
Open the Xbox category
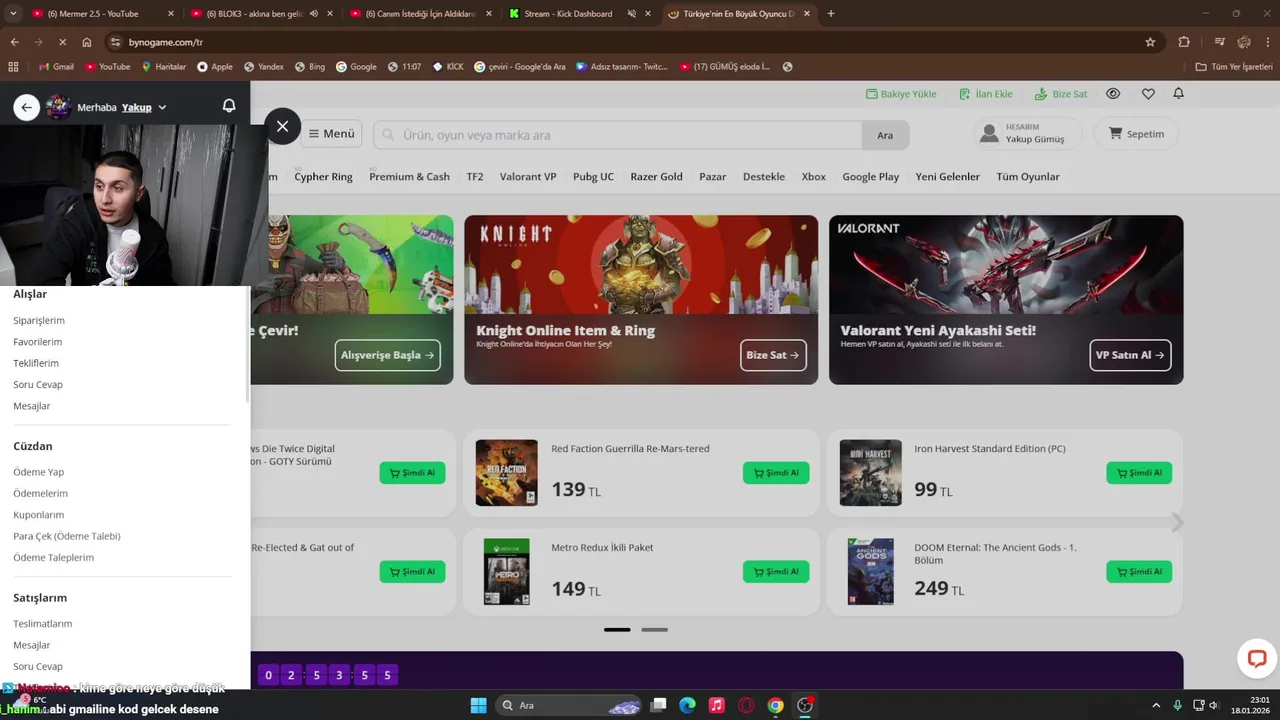tap(814, 177)
